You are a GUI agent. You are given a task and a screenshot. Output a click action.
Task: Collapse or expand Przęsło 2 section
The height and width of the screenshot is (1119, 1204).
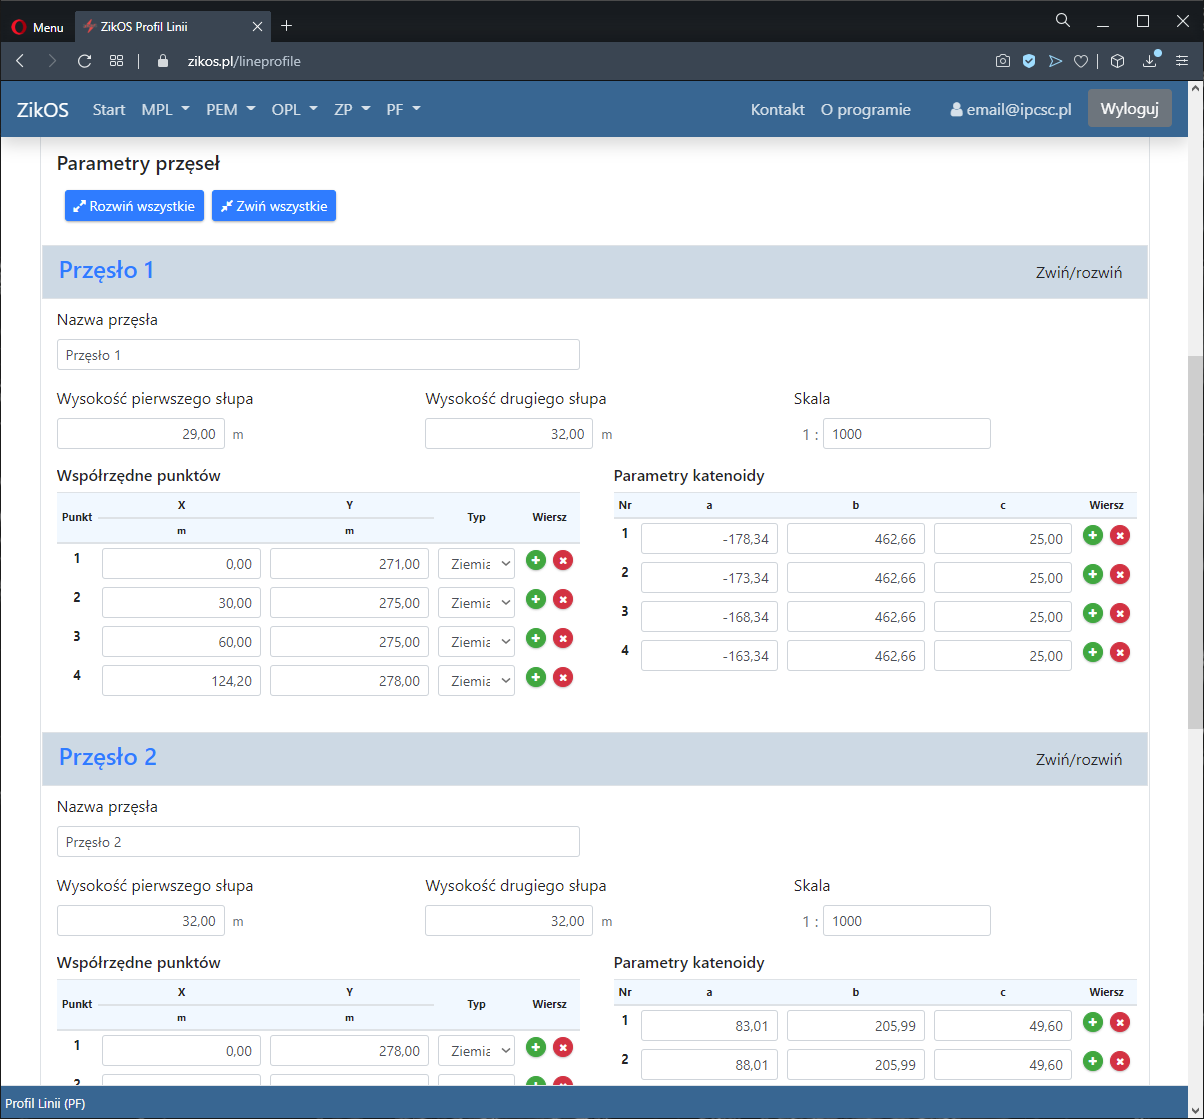[x=1079, y=759]
